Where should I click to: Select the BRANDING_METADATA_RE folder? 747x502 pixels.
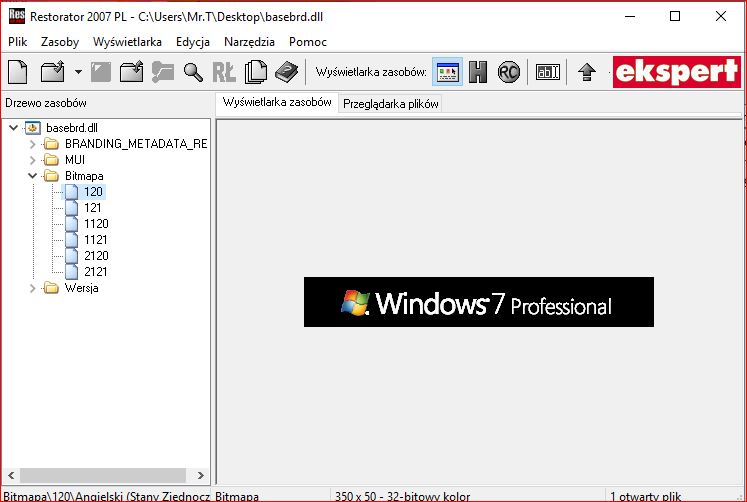[136, 144]
